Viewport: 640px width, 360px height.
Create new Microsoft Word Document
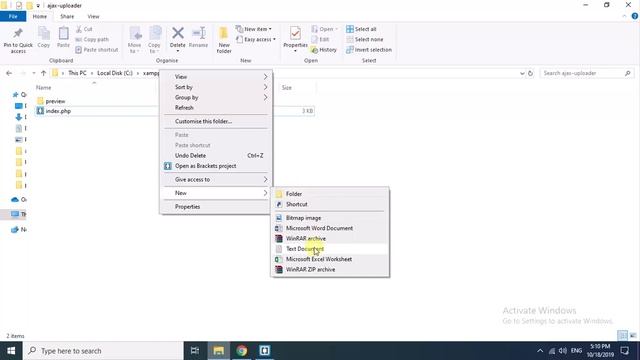pyautogui.click(x=330, y=228)
